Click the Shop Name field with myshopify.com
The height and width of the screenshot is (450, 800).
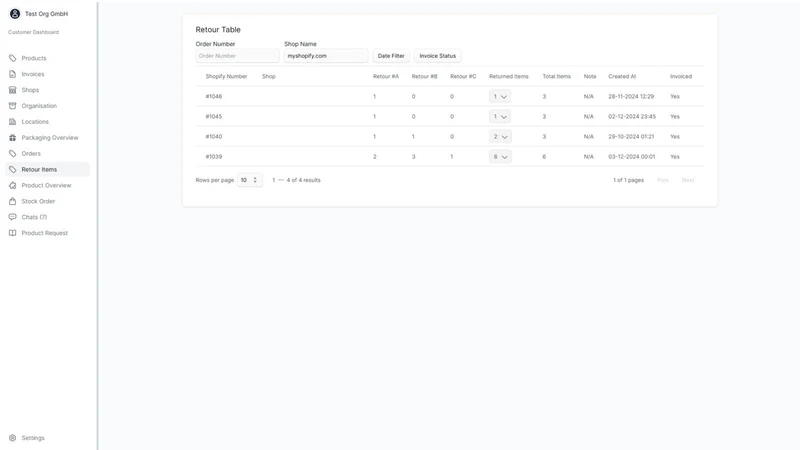(x=326, y=56)
